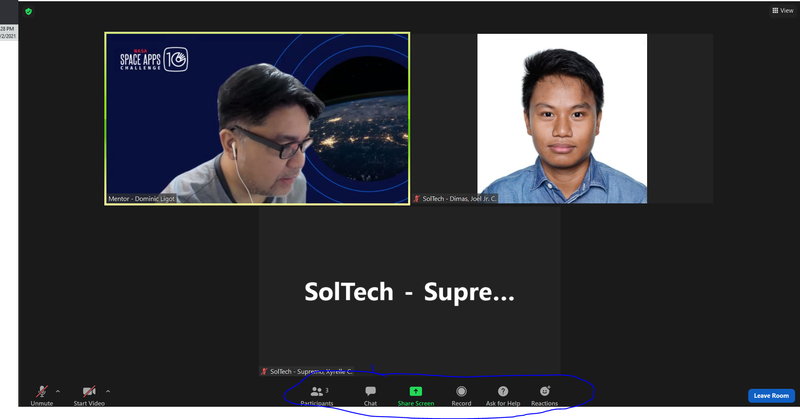Screen dimensions: 800x419
Task: Start the video camera
Action: [89, 395]
